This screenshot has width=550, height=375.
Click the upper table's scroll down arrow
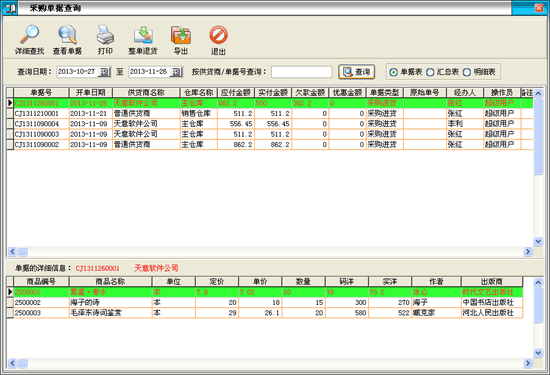(538, 241)
